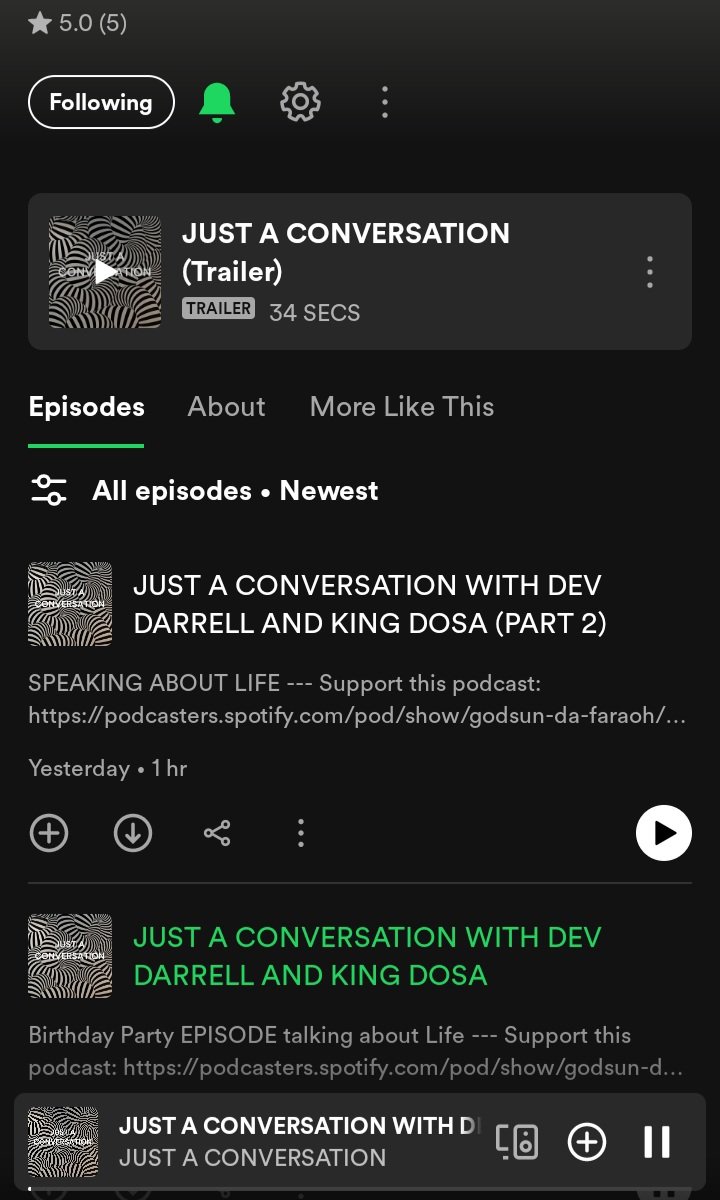Screen dimensions: 720x1200
Task: Open now playing track title
Action: point(299,1126)
